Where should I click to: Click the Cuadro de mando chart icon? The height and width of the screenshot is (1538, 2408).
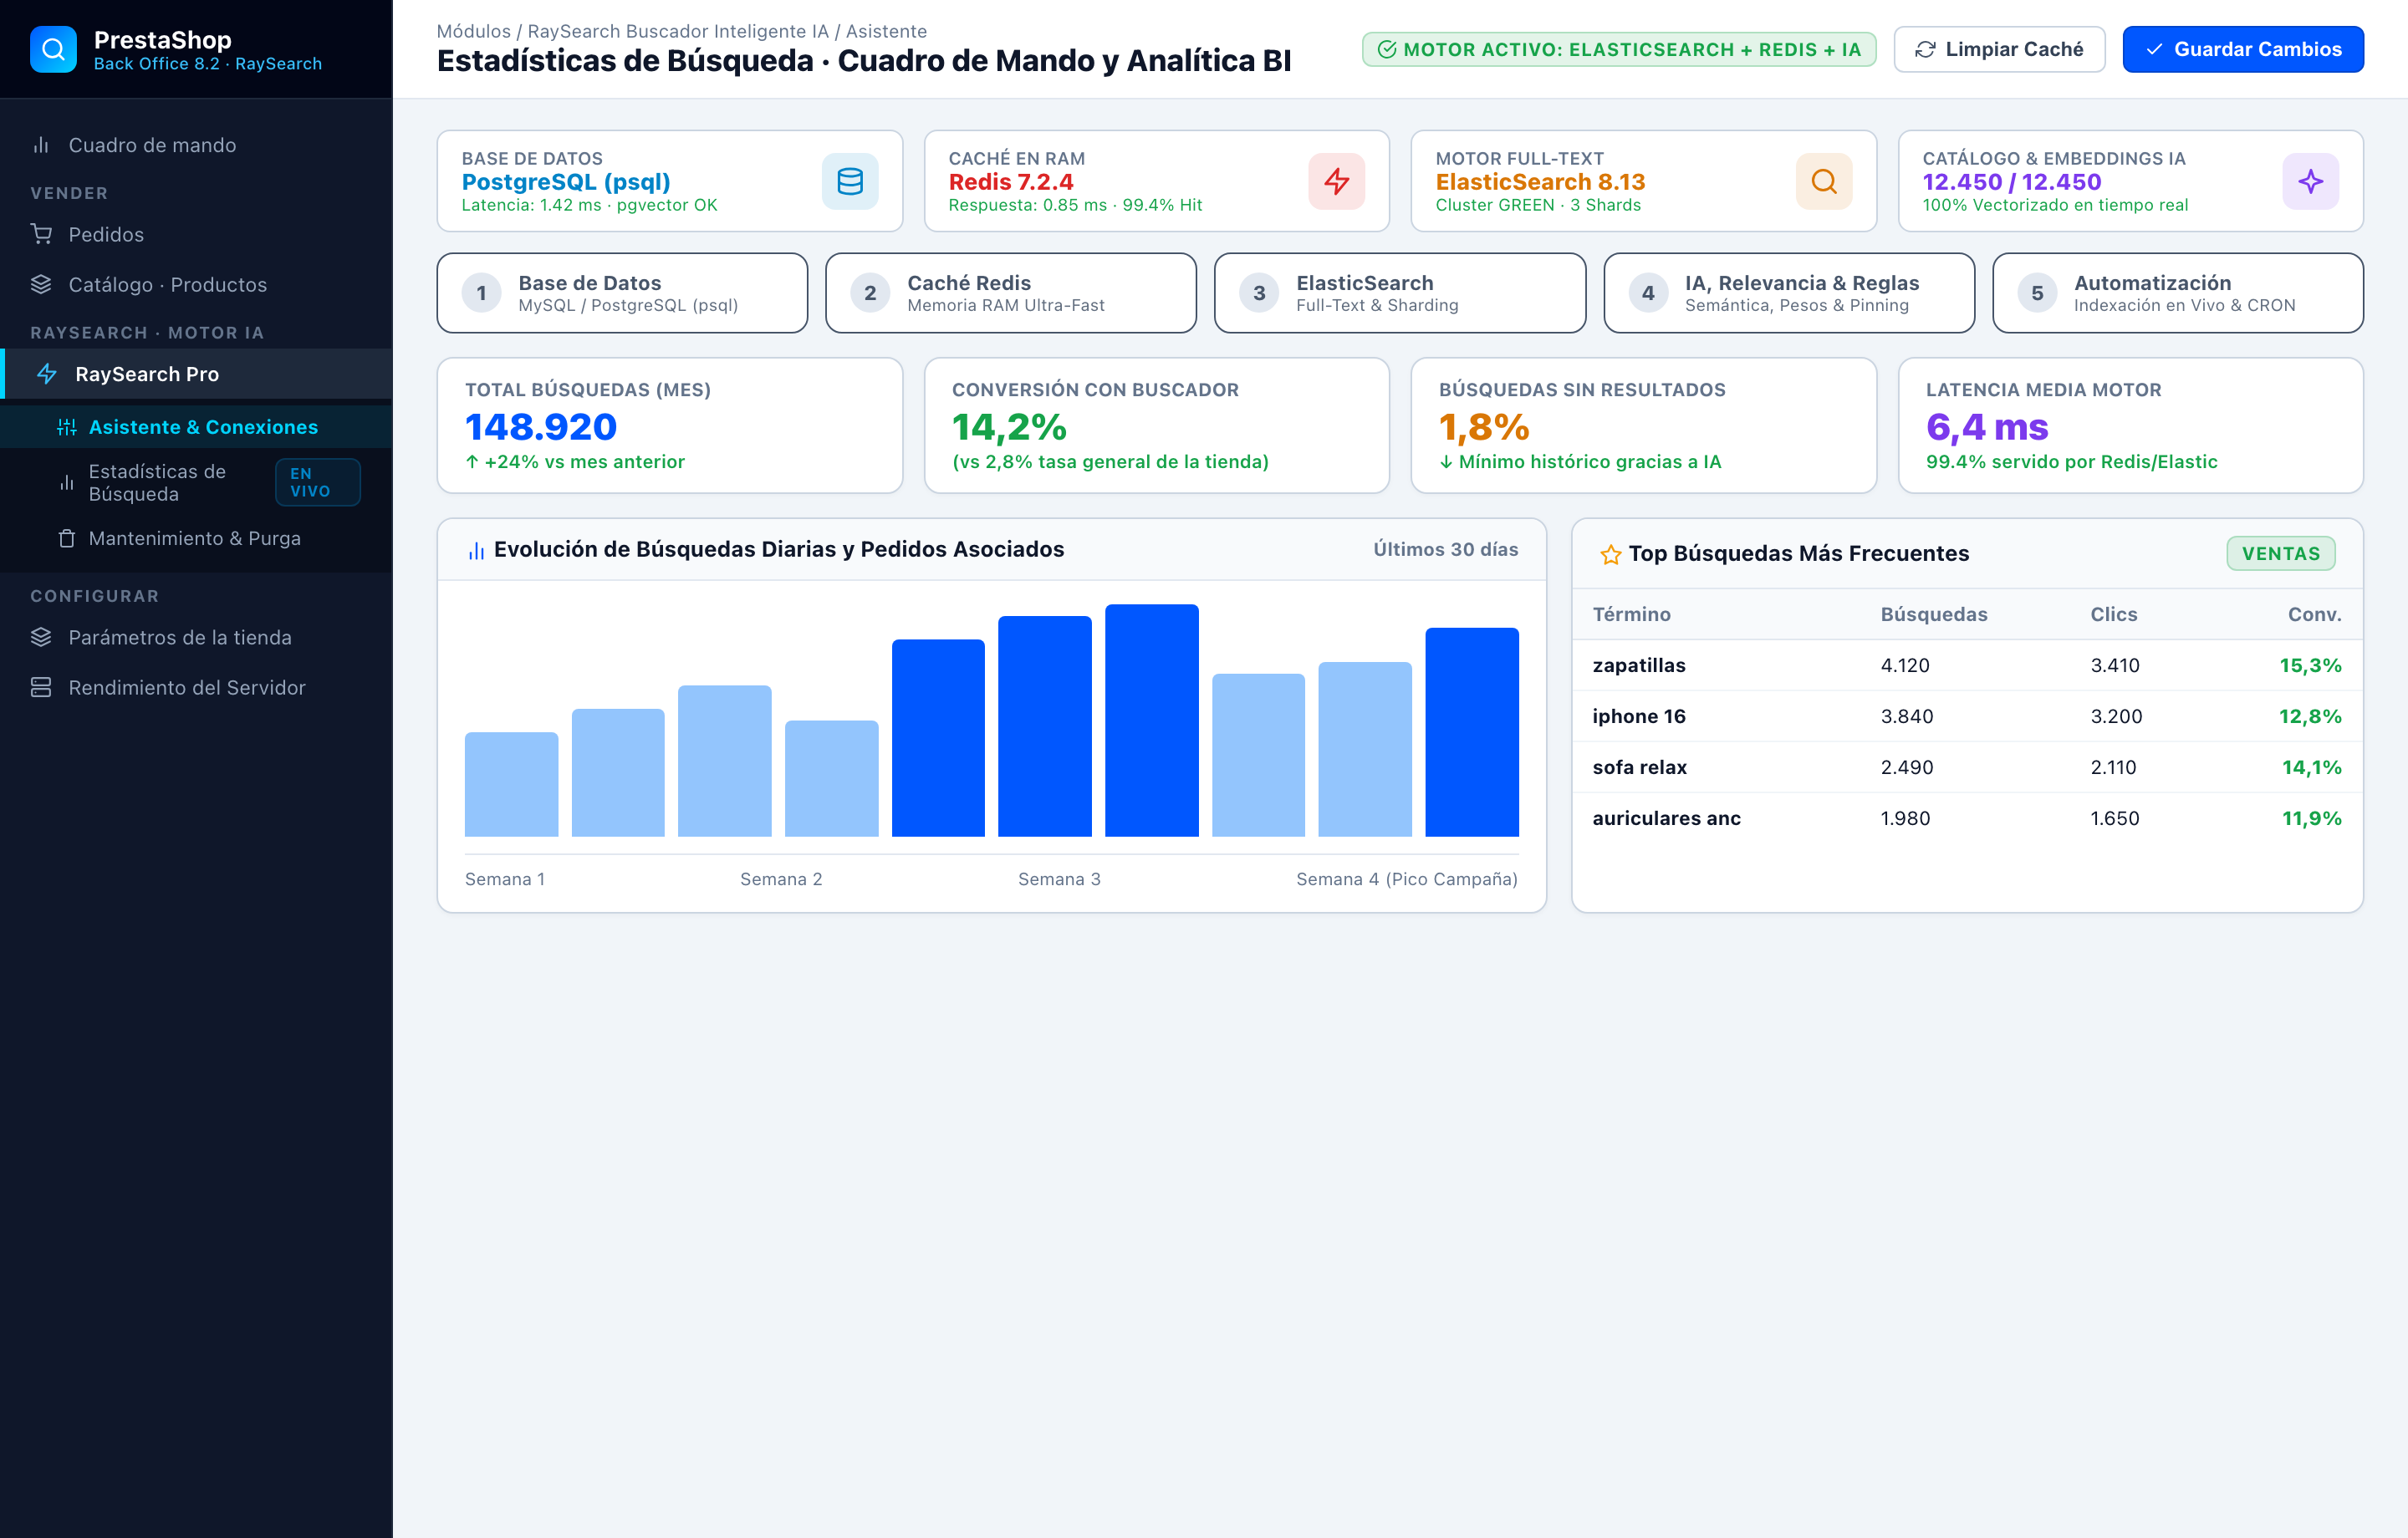[41, 145]
